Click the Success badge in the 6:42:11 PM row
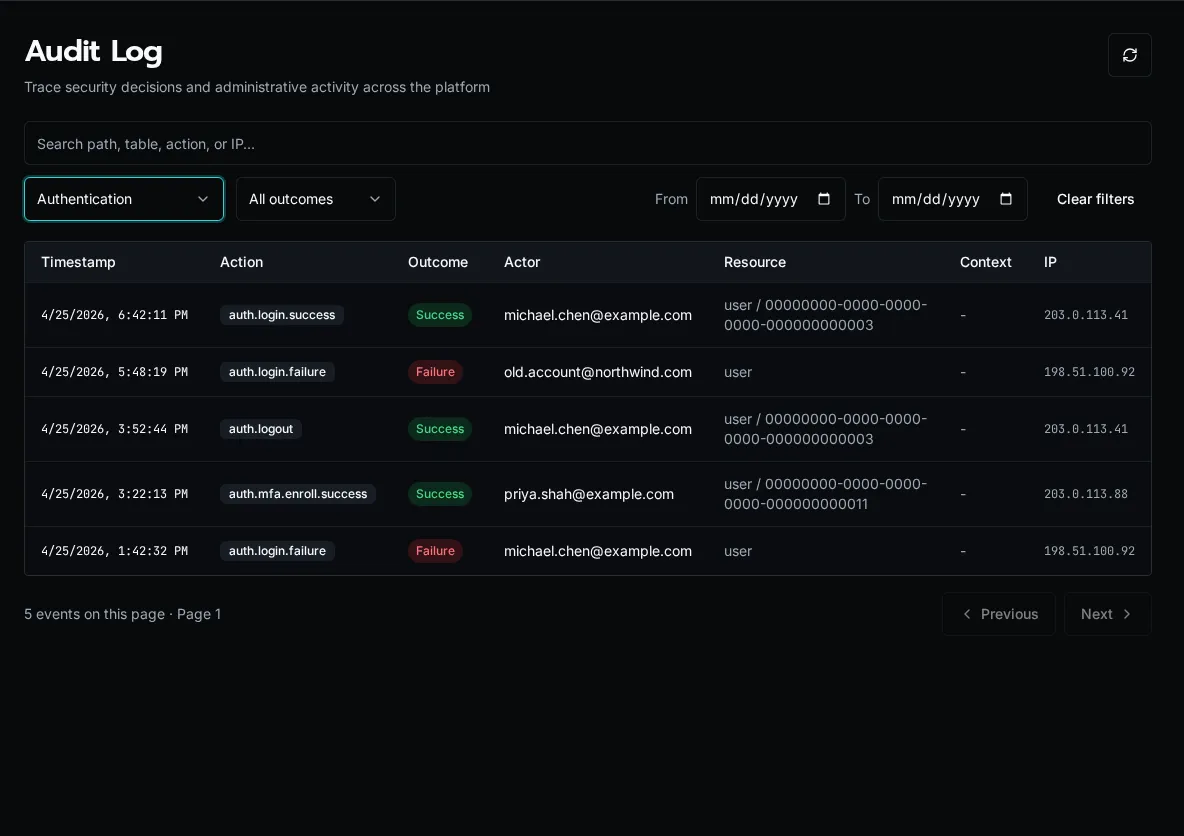 [439, 315]
